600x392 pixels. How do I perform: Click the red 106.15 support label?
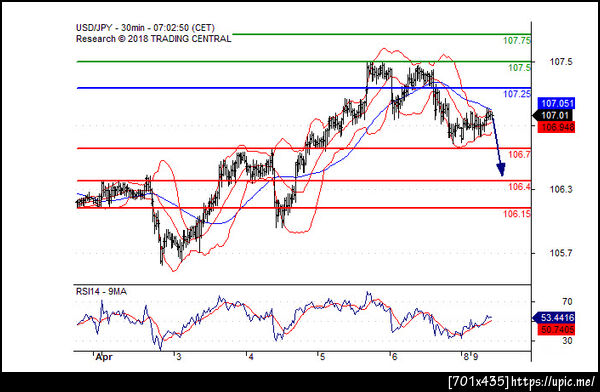point(517,214)
